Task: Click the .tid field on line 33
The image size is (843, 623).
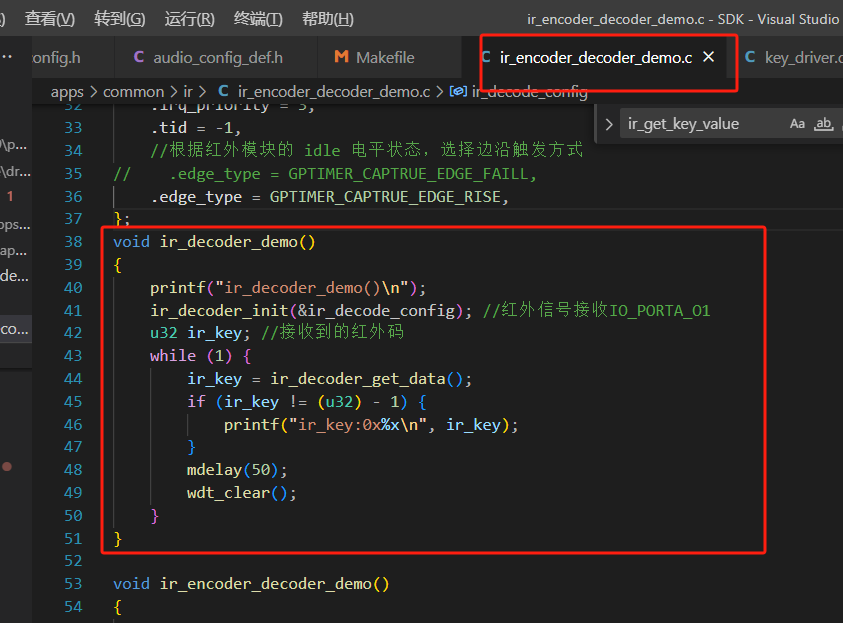Action: [x=169, y=128]
